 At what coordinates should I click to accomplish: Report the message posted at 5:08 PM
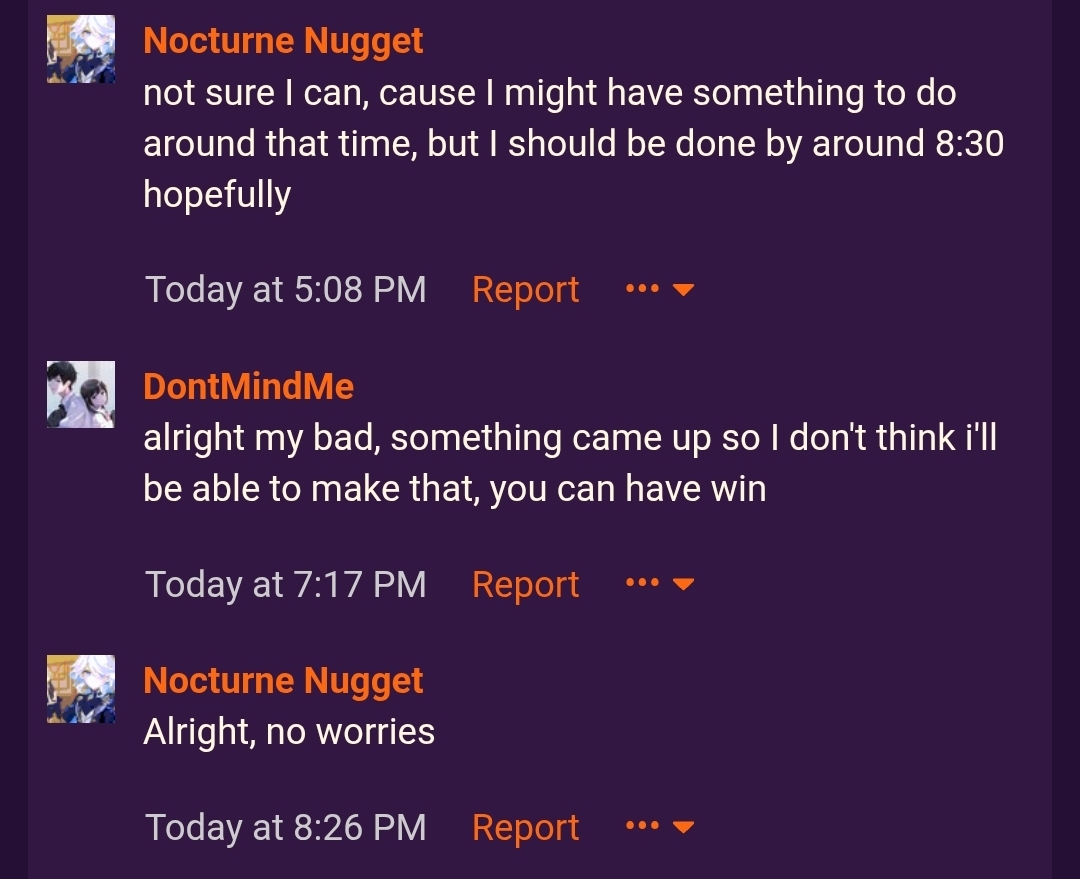click(525, 290)
